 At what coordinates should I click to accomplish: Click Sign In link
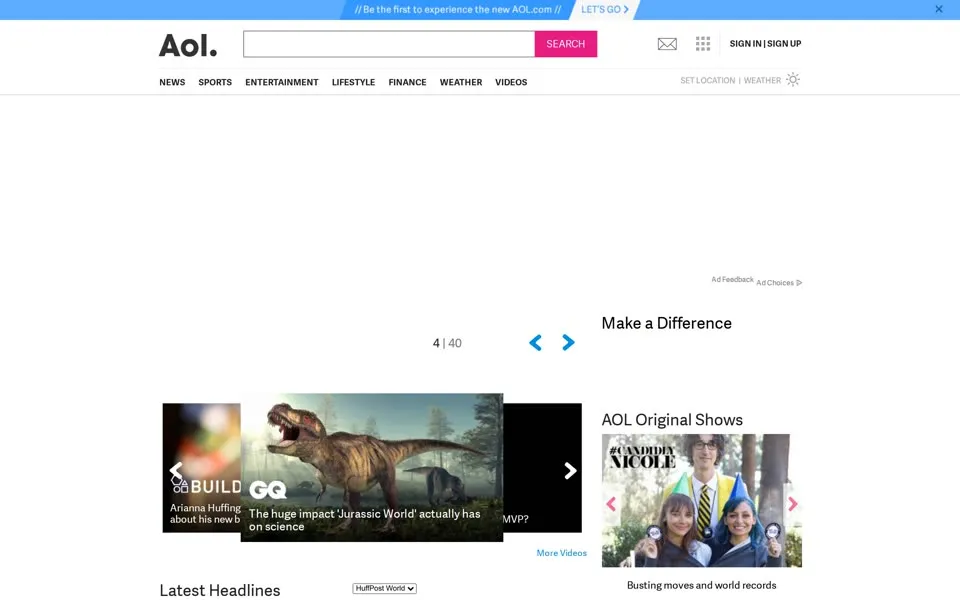coord(746,43)
